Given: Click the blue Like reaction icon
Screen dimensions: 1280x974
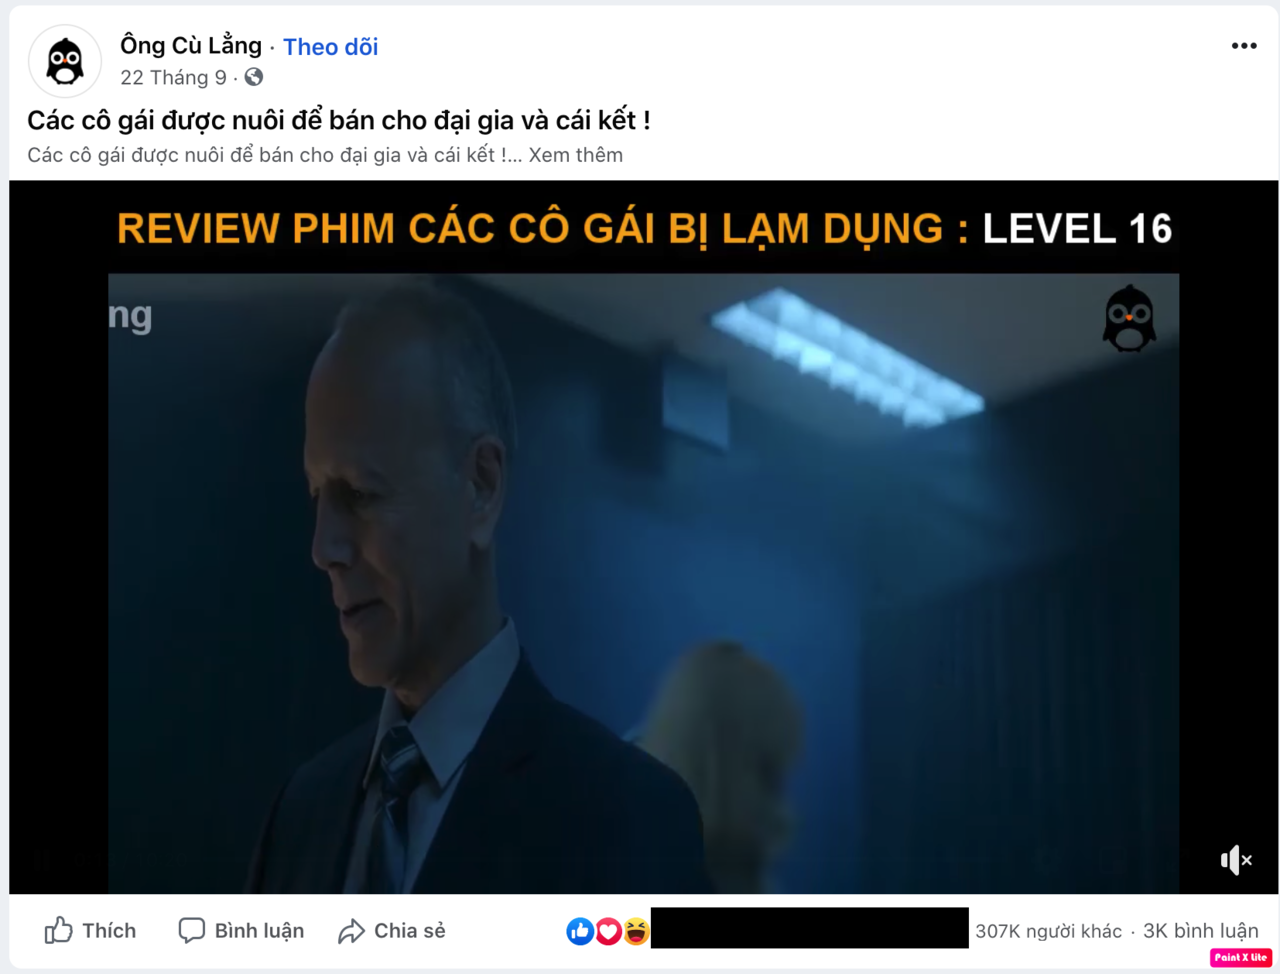Looking at the screenshot, I should point(580,931).
